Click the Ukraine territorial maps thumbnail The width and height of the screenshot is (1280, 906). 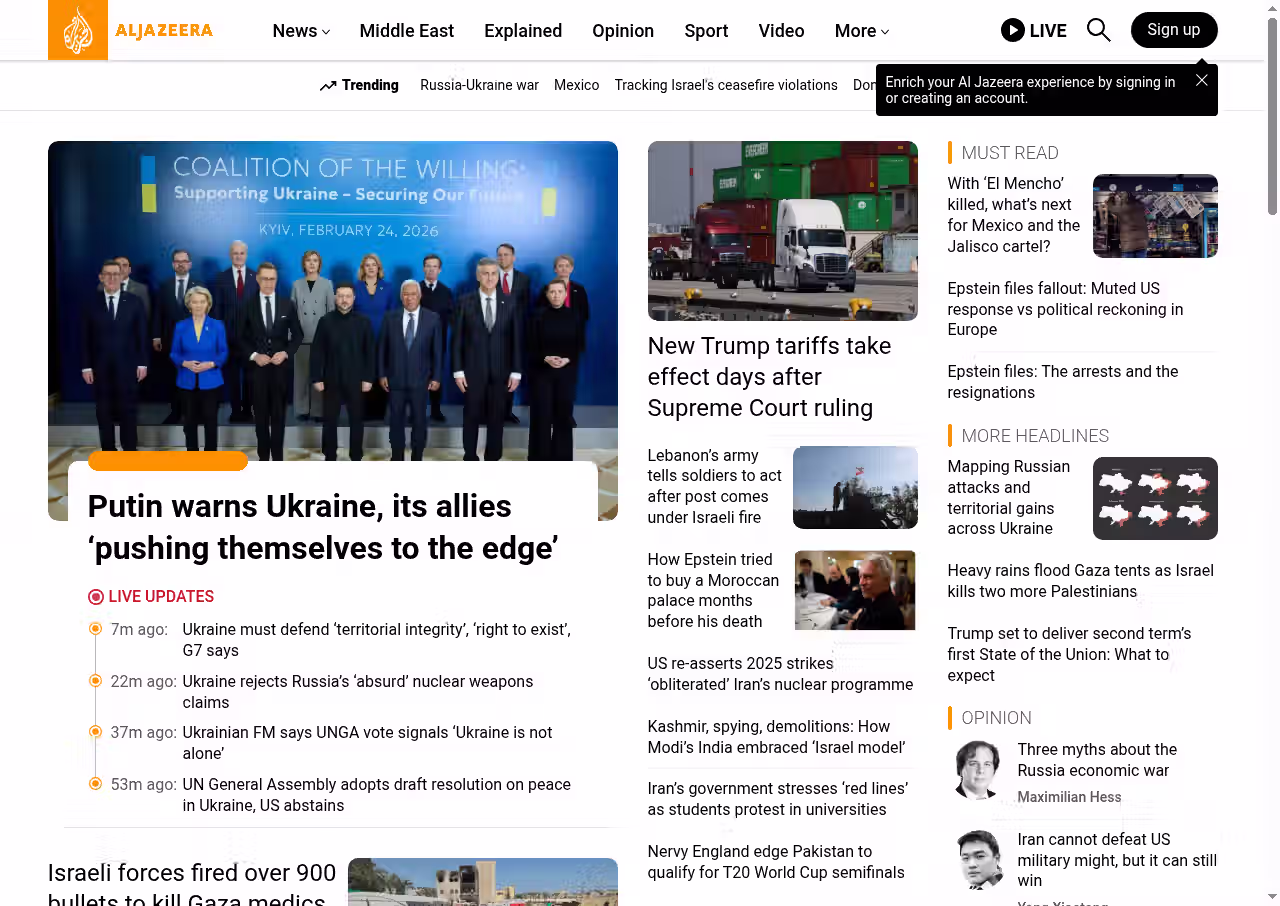tap(1154, 498)
